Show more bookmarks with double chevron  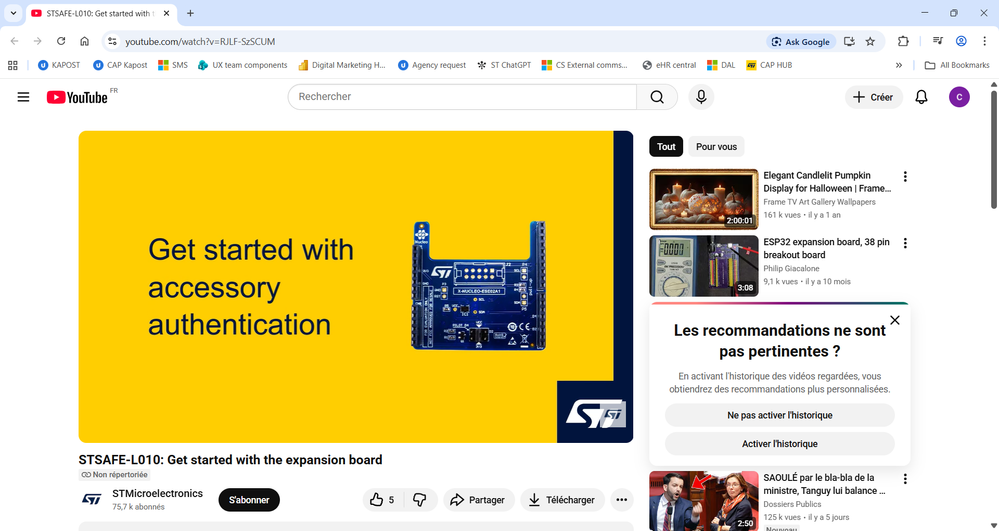pos(898,65)
